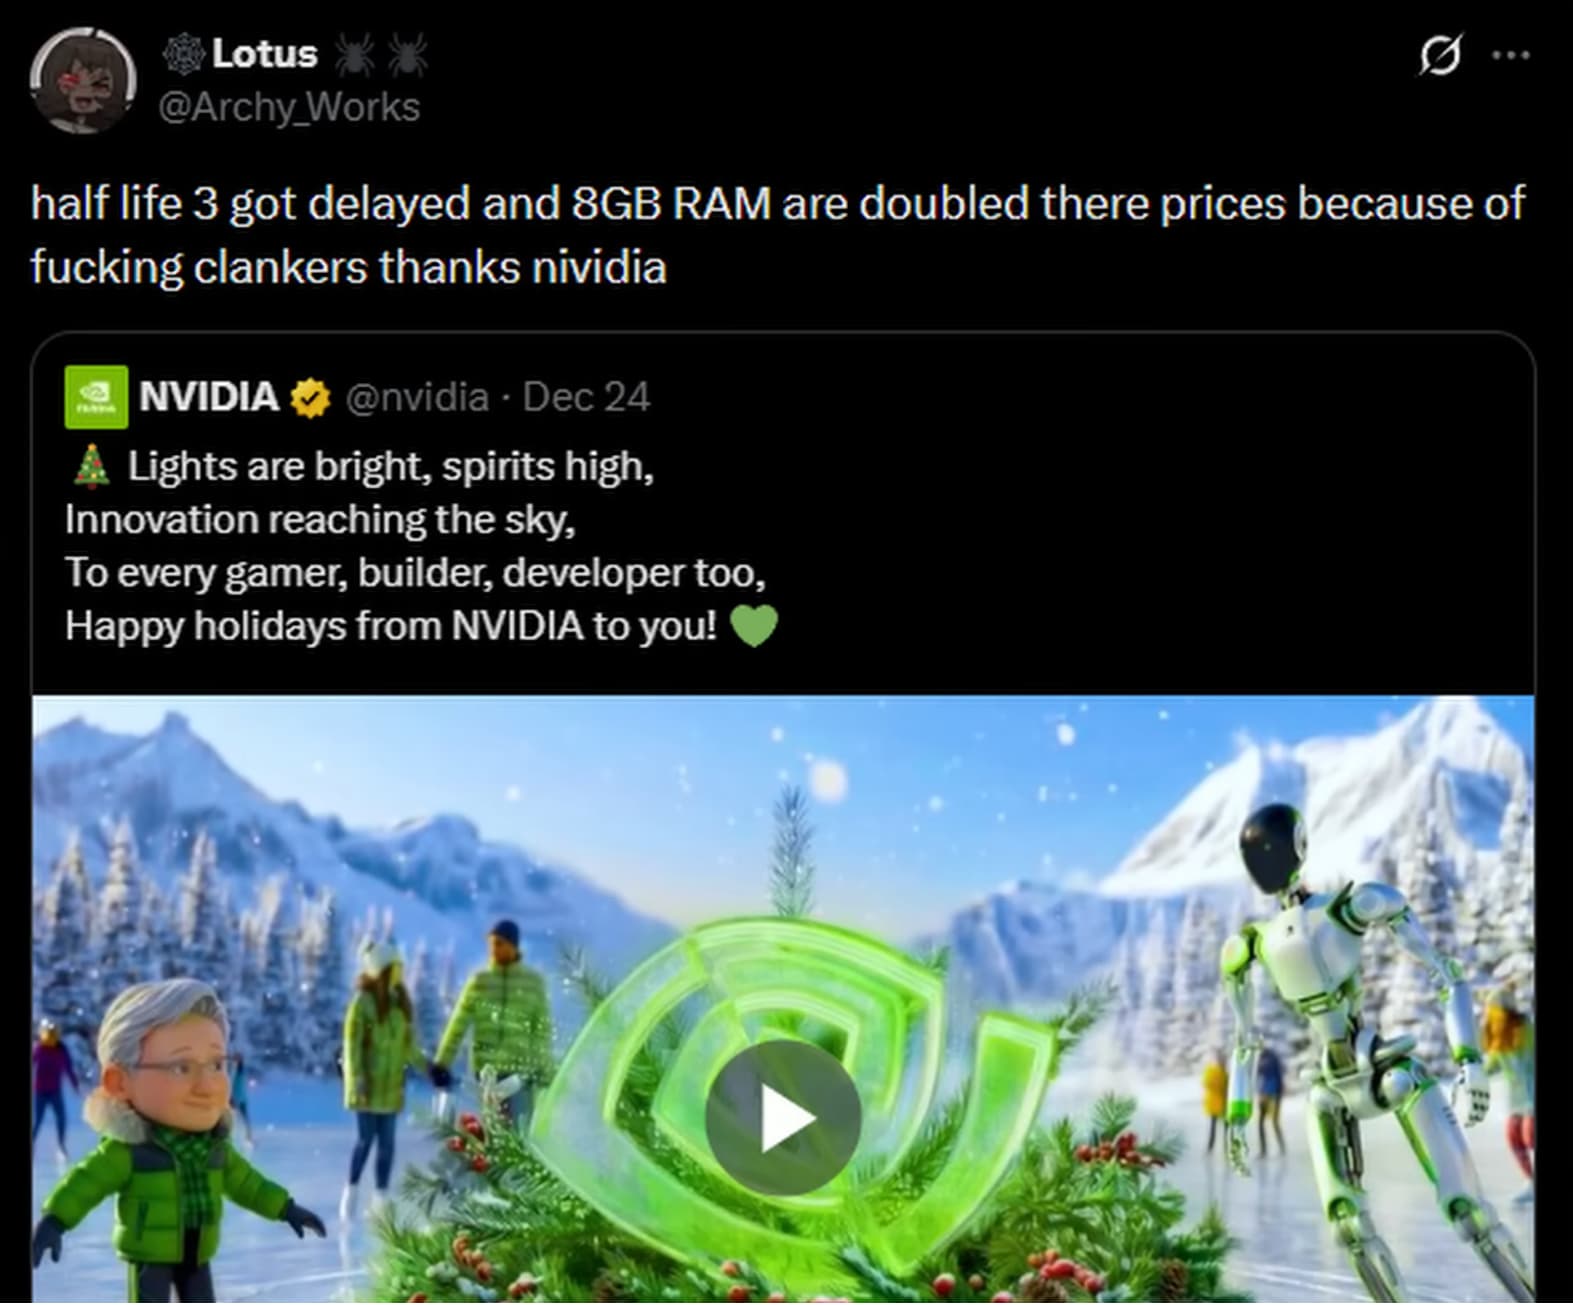This screenshot has width=1573, height=1305.
Task: Click the spider web emoji before Lotus
Action: pos(183,54)
